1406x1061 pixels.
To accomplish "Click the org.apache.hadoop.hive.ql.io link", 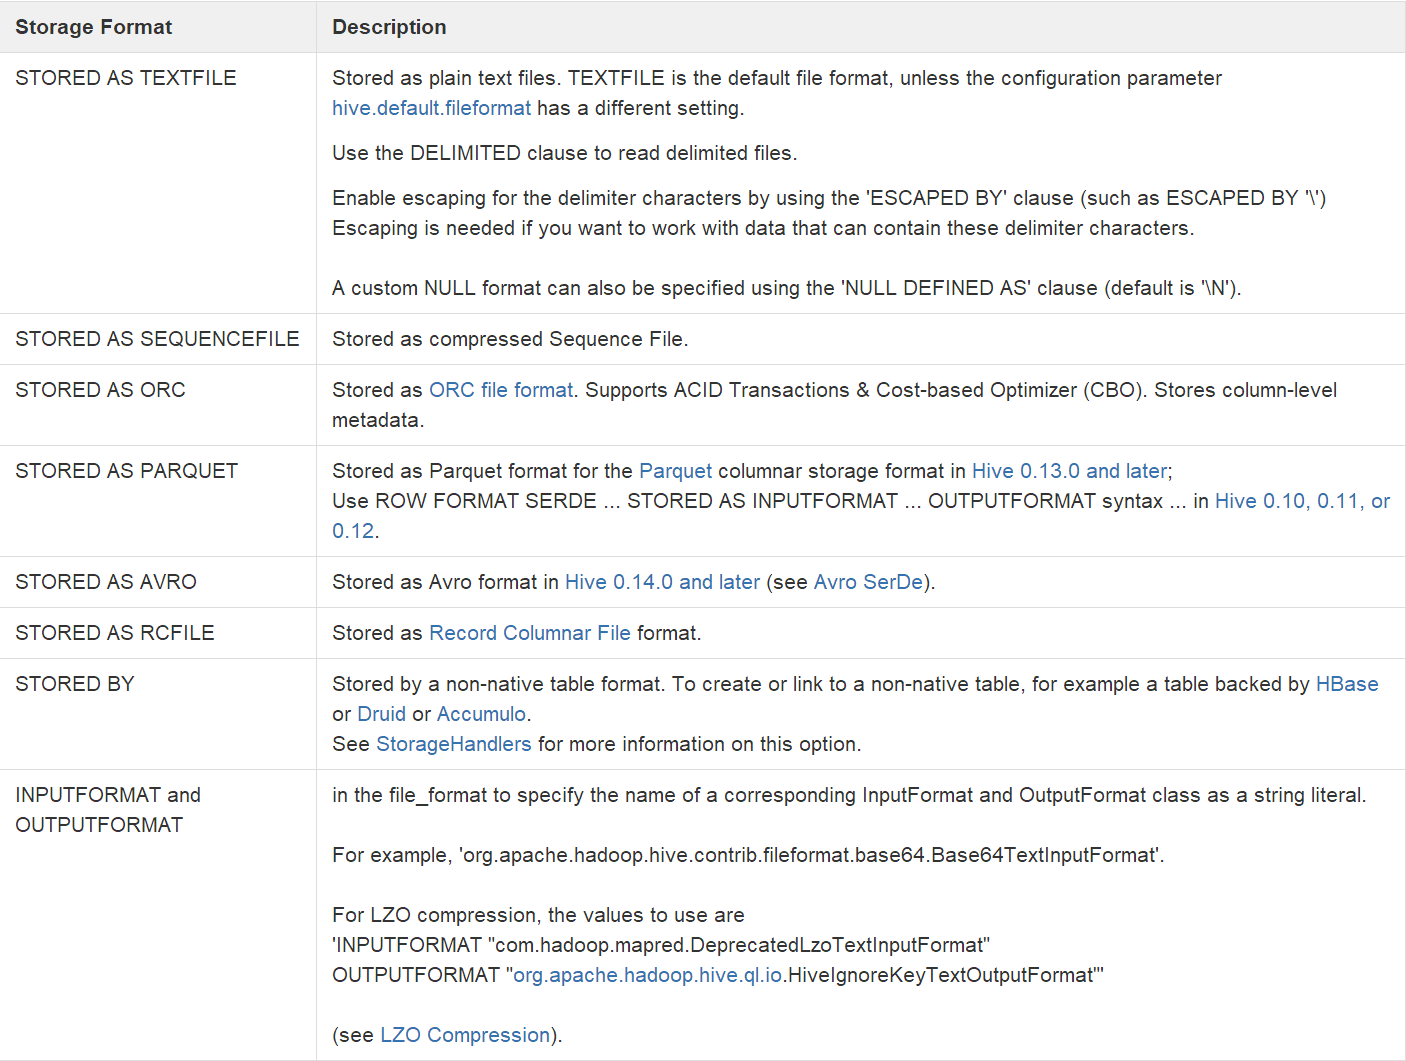I will pyautogui.click(x=648, y=975).
